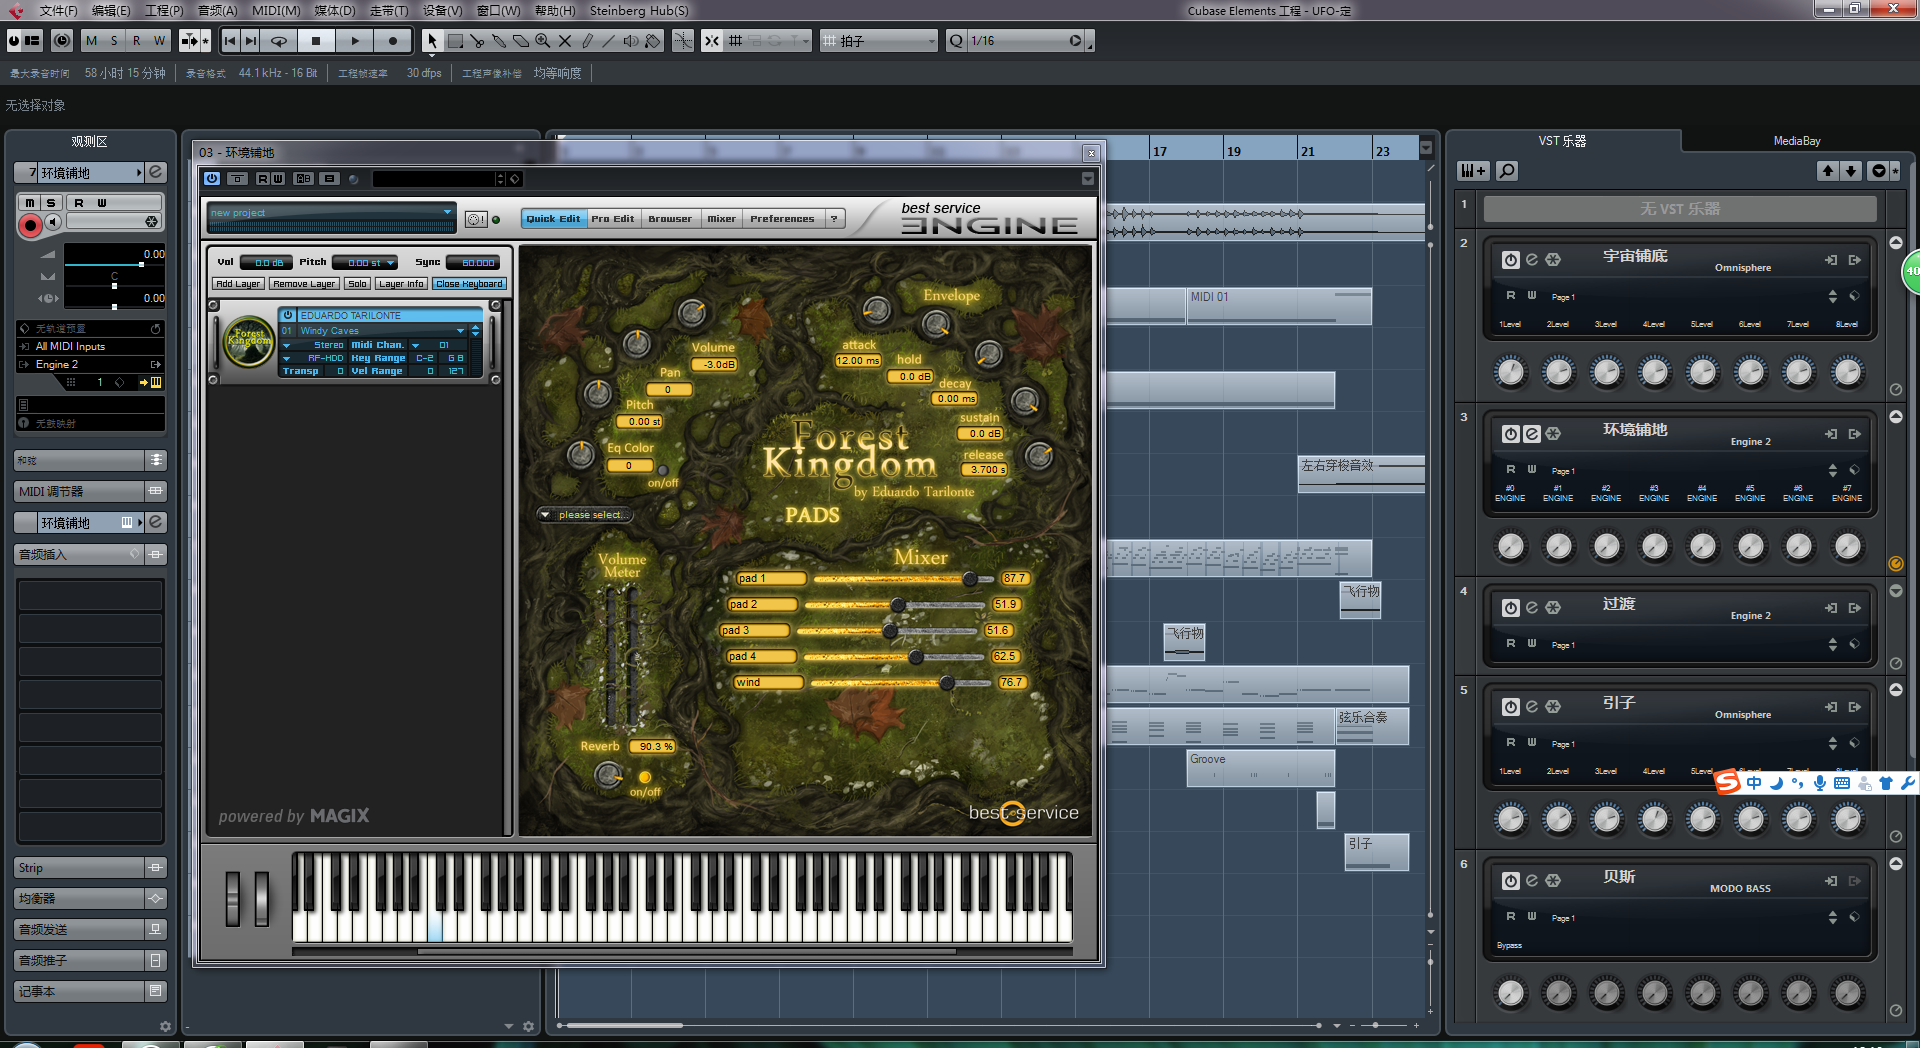Image resolution: width=1920 pixels, height=1048 pixels.
Task: Open the Steinberg Hub(S) menu
Action: 639,10
